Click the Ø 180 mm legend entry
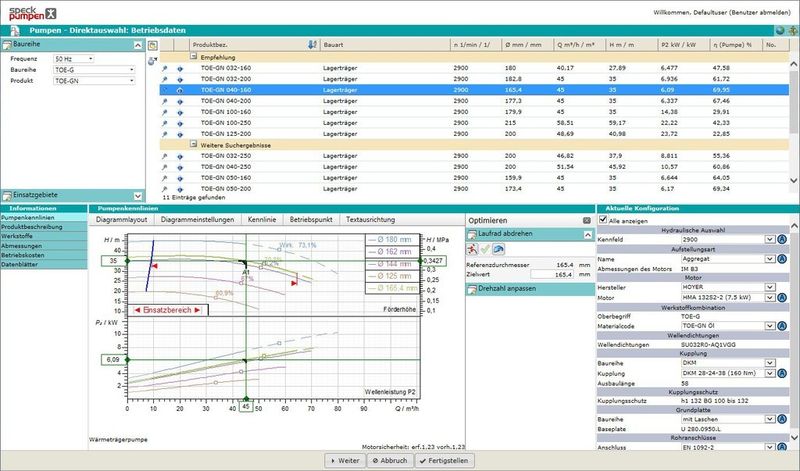The image size is (800, 471). 392,240
